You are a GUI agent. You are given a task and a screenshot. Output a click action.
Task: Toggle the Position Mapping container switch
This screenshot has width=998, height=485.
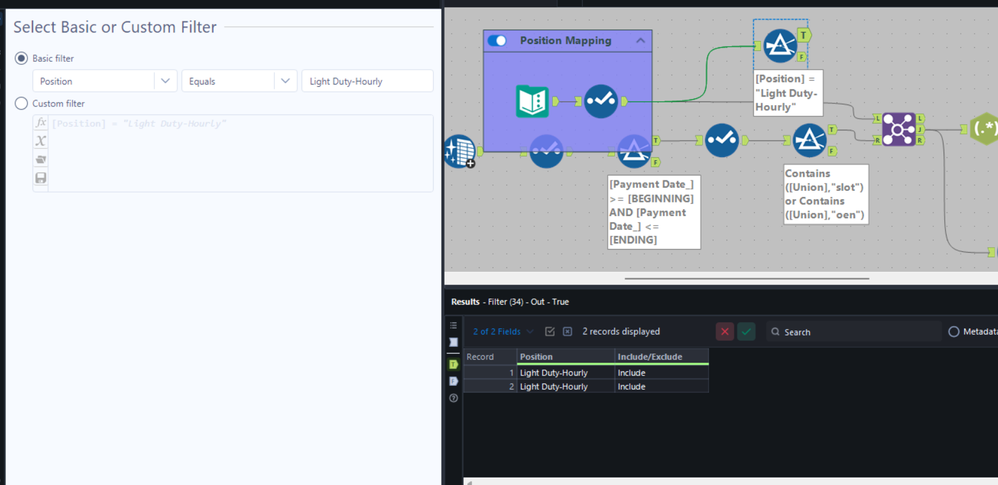coord(497,41)
